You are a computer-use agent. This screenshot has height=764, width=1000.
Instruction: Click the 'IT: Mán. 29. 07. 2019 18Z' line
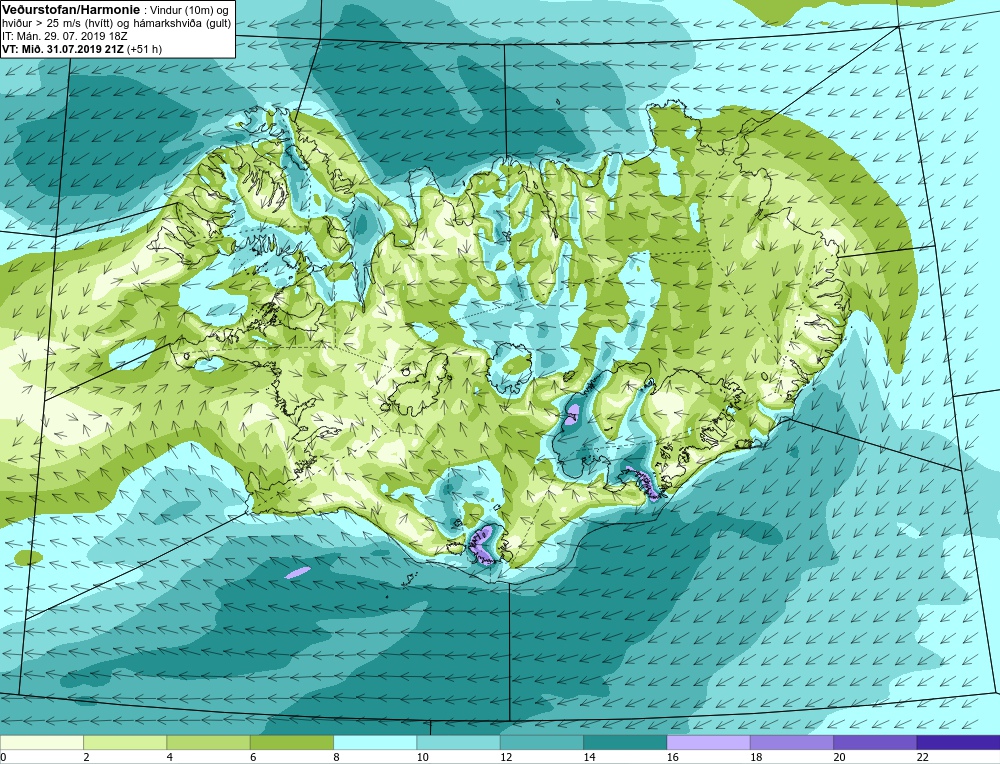coord(64,36)
